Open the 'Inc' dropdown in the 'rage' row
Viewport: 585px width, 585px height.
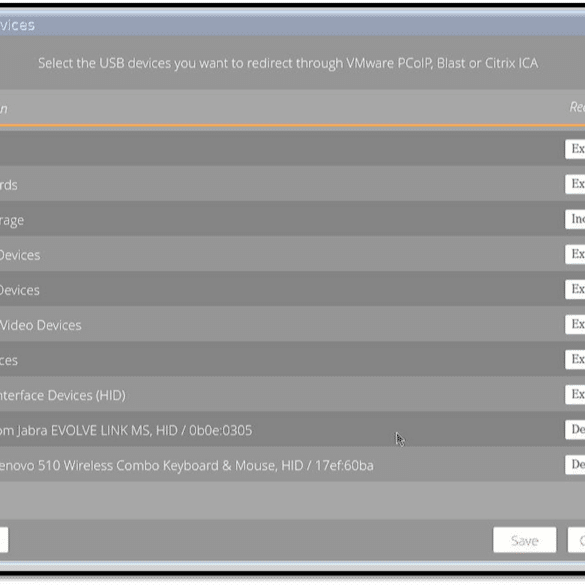pos(575,219)
